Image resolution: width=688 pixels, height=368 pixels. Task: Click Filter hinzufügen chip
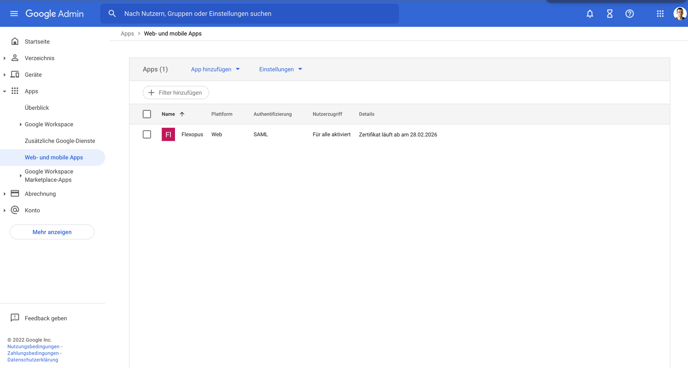pyautogui.click(x=176, y=93)
